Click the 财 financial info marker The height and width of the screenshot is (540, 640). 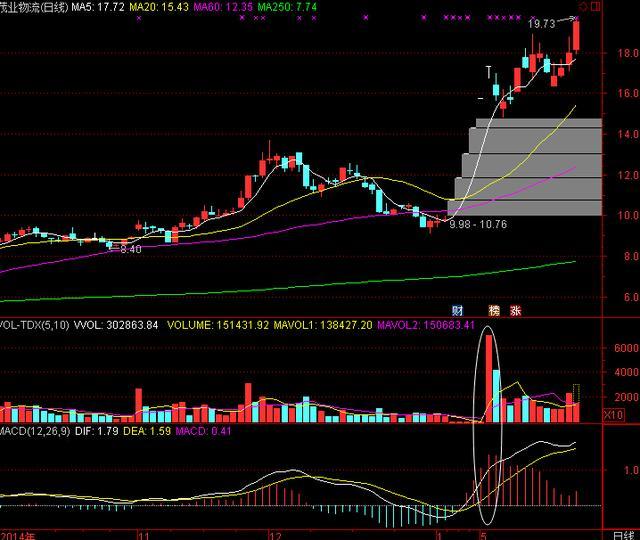(458, 310)
